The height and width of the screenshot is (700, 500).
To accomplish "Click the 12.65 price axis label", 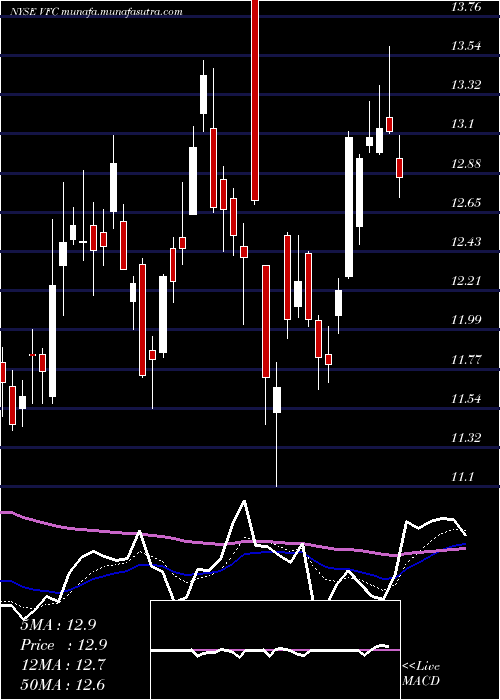I will [466, 203].
